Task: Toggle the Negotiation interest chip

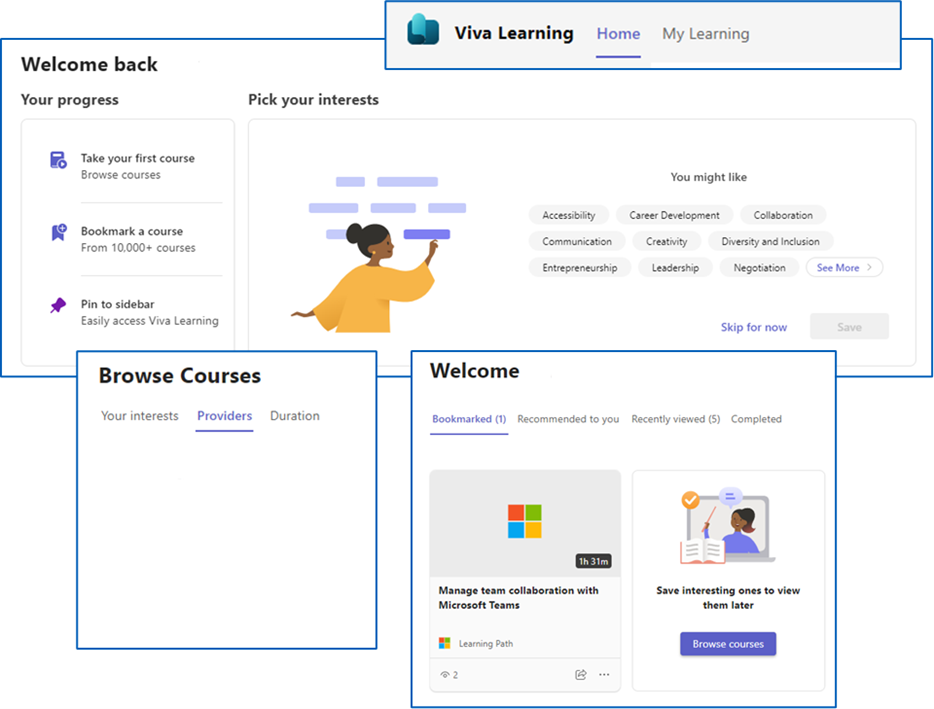Action: [x=759, y=268]
